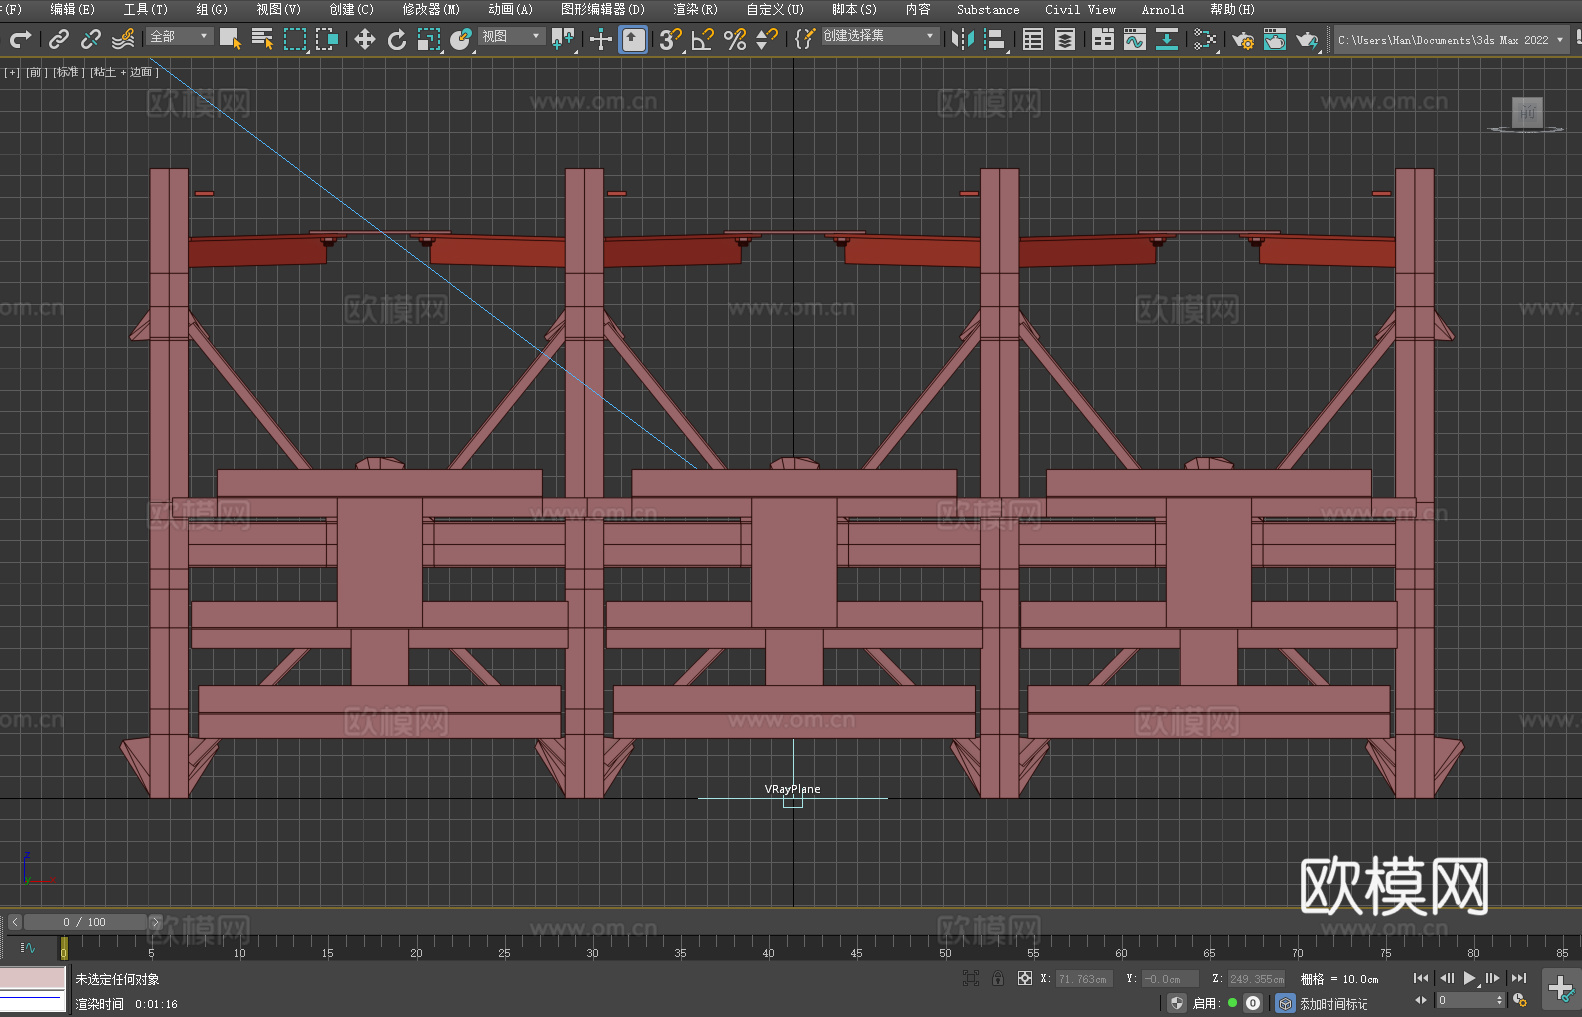Open the 创建选择集 named selection dropdown

(880, 36)
